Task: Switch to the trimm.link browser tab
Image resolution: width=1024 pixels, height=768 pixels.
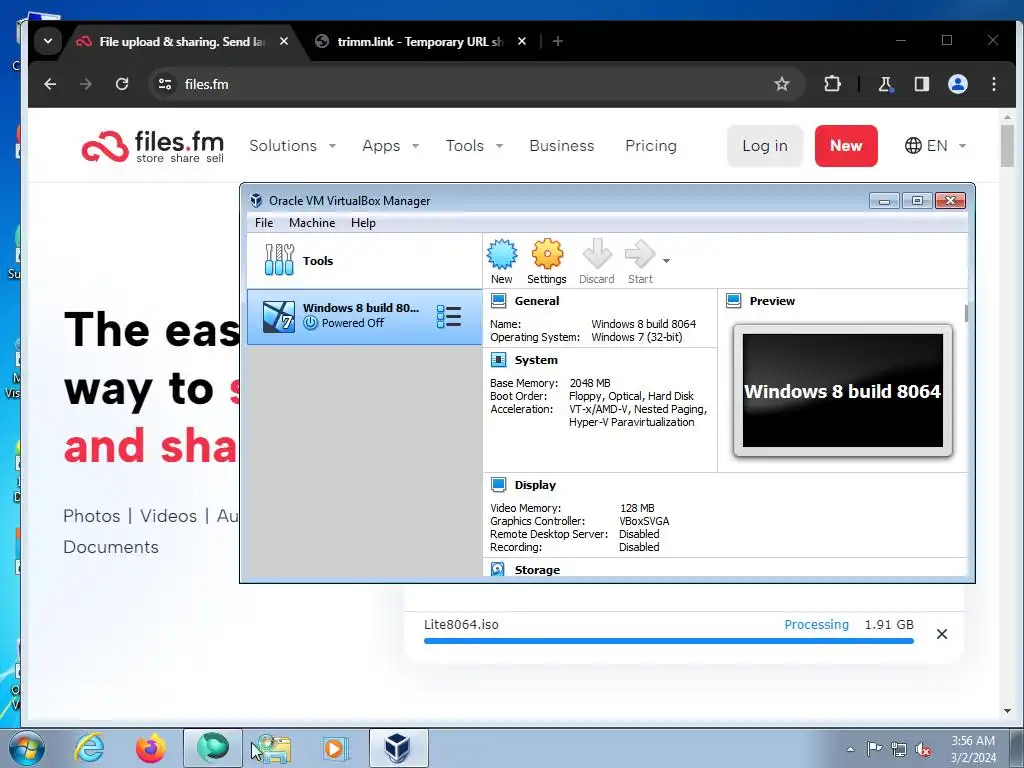Action: point(421,42)
